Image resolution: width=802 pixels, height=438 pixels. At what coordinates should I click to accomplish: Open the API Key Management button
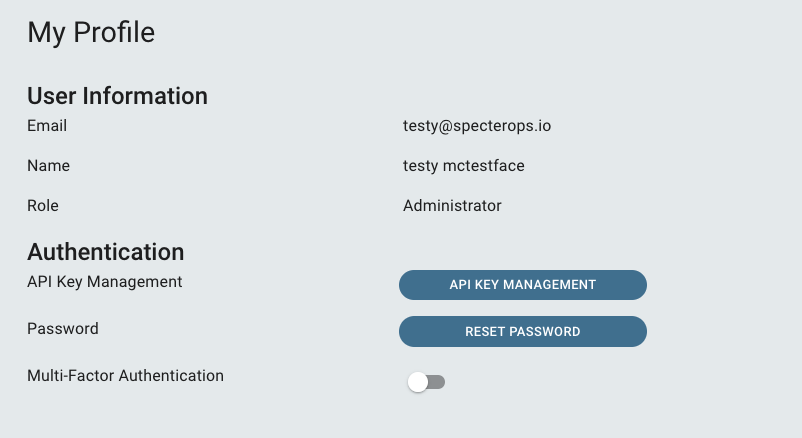point(523,285)
